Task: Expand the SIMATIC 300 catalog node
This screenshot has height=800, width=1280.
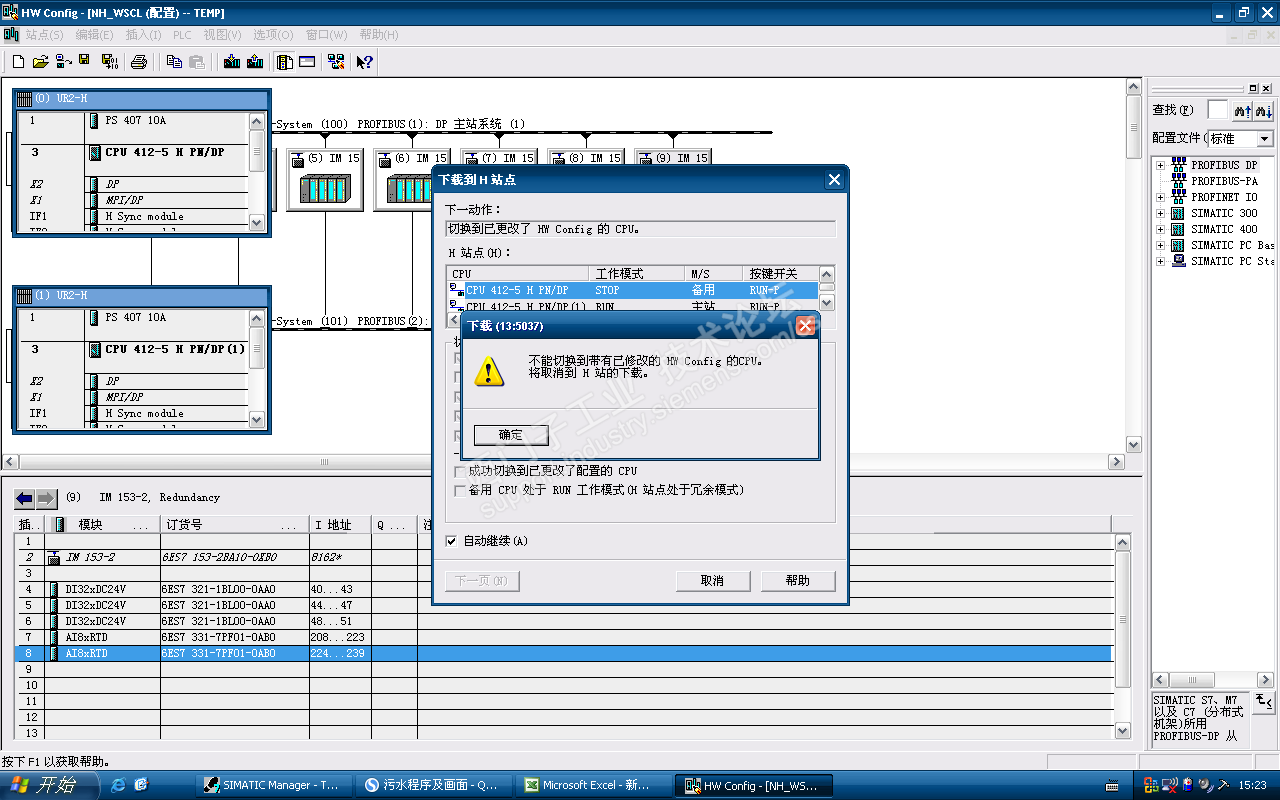Action: pyautogui.click(x=1160, y=213)
